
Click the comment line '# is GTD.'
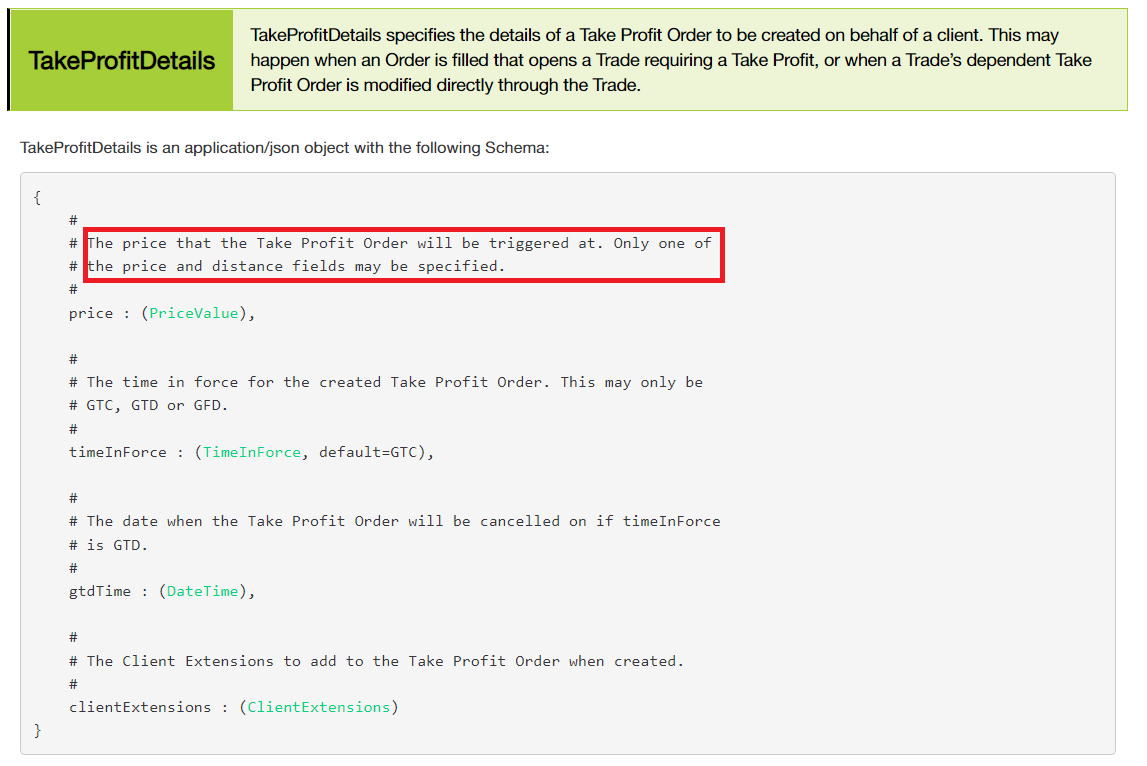click(x=108, y=544)
